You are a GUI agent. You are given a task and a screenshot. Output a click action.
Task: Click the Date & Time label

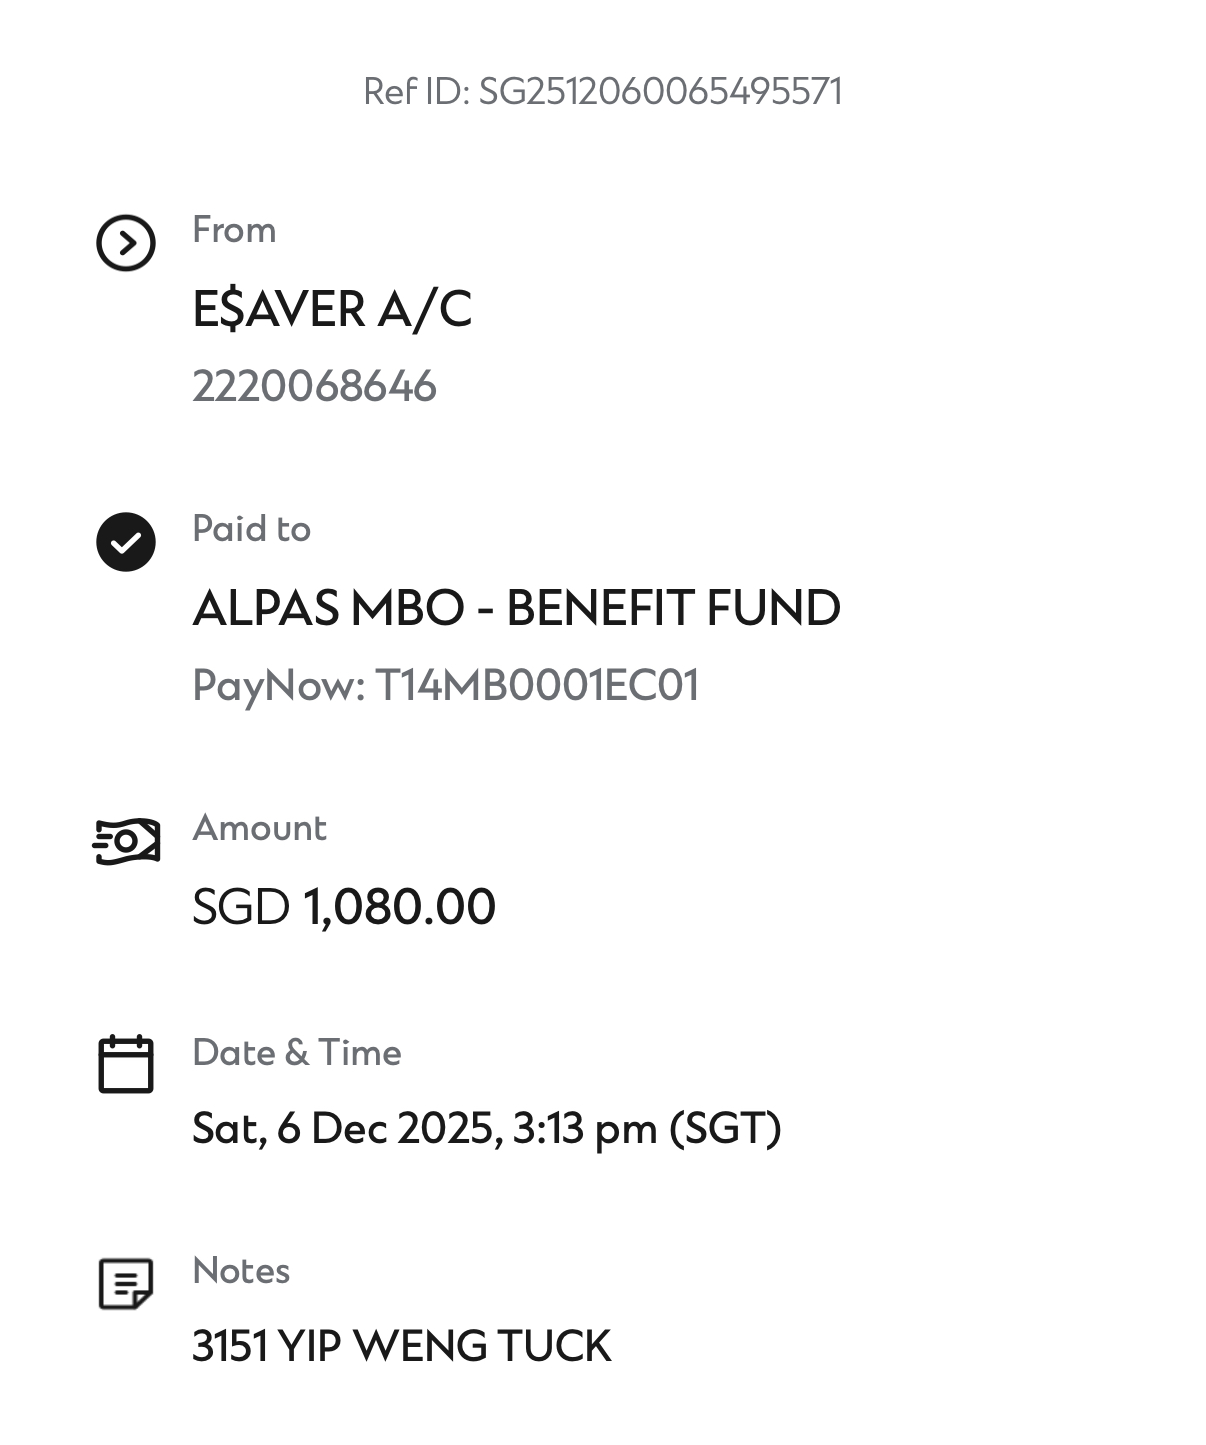tap(297, 1053)
